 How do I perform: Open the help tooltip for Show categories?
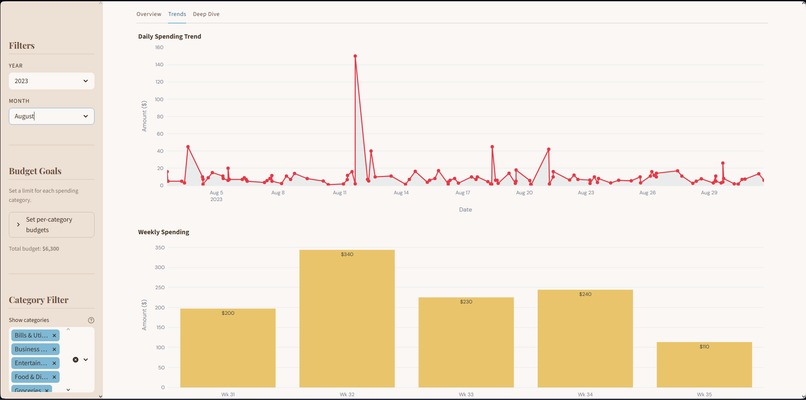91,320
